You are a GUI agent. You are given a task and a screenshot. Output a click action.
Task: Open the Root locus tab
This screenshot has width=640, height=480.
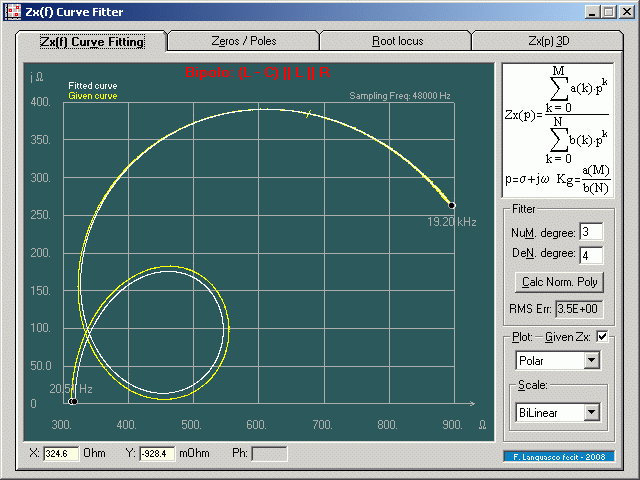[x=397, y=41]
